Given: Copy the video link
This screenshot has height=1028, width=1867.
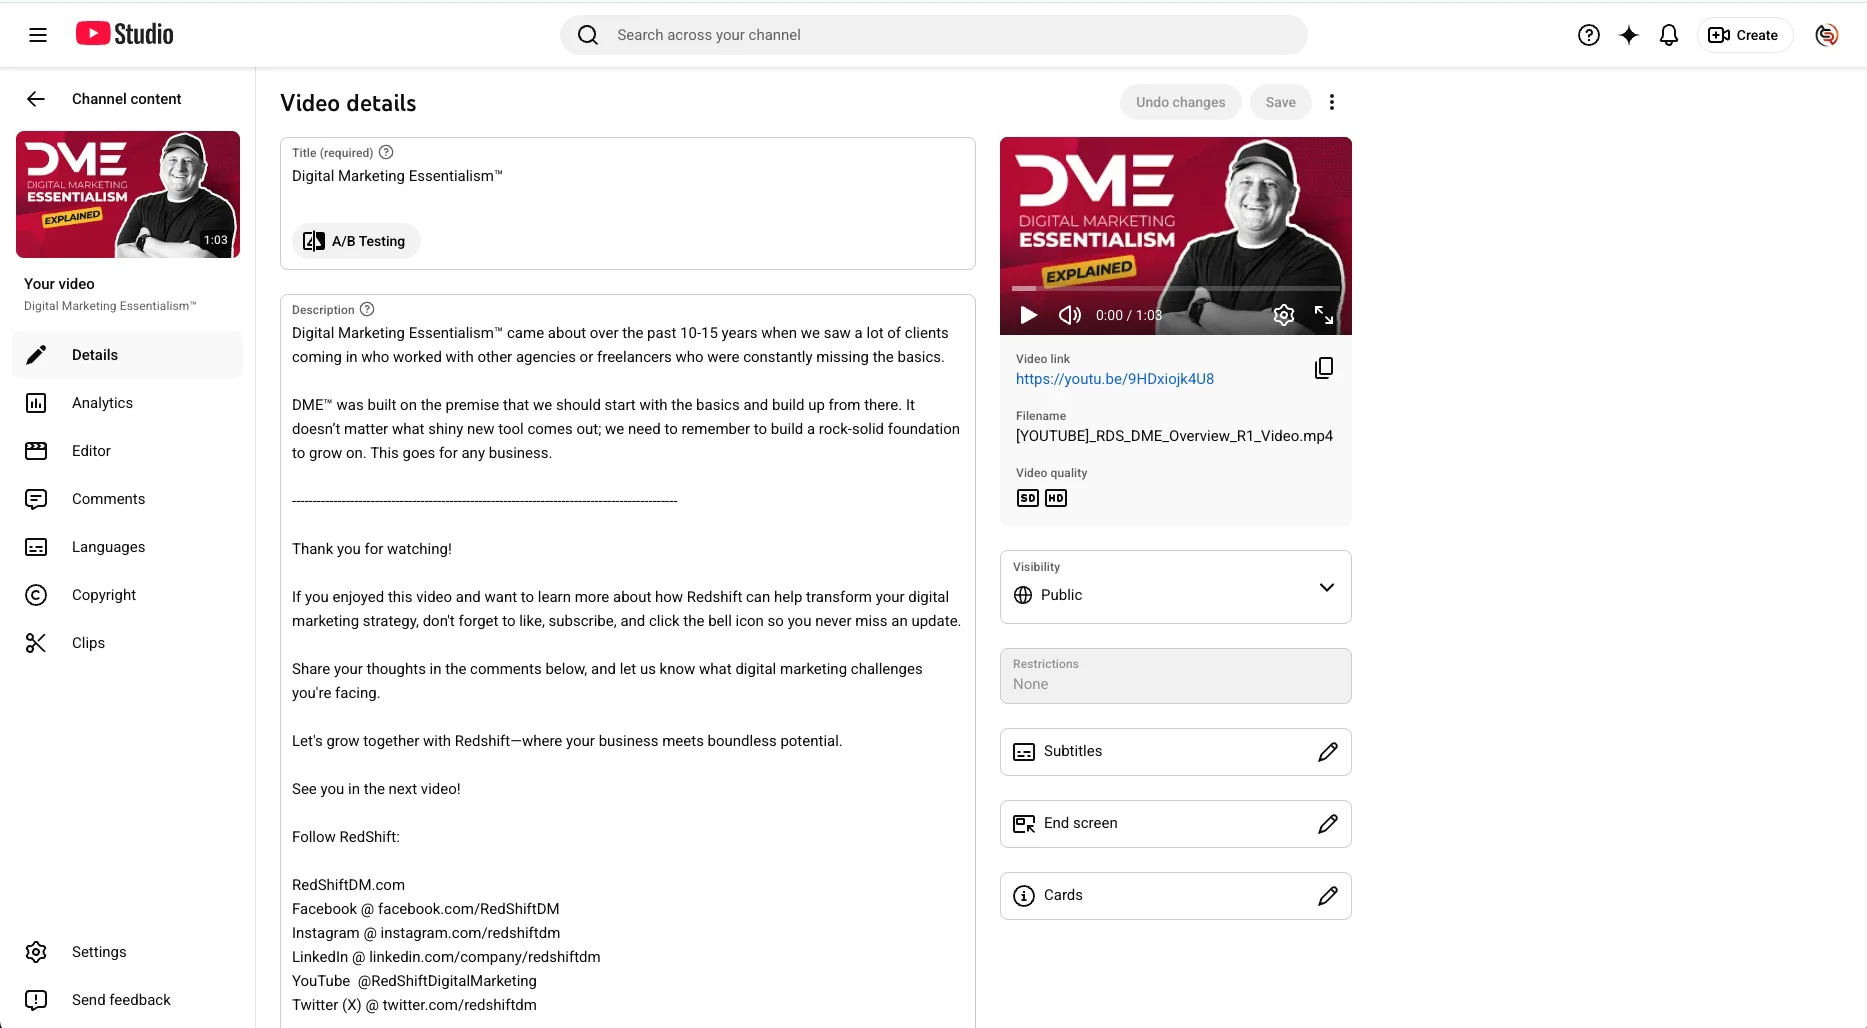Looking at the screenshot, I should 1323,367.
